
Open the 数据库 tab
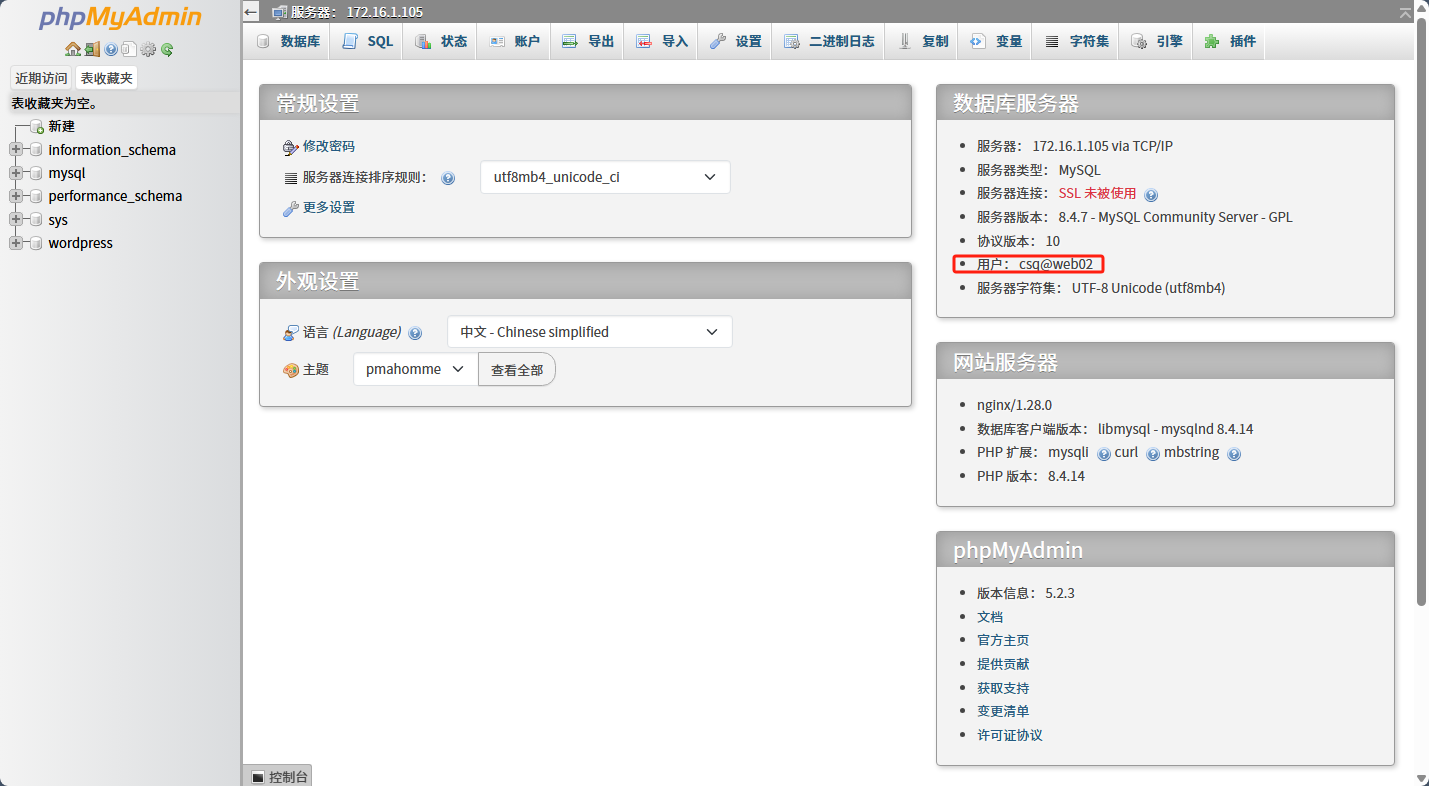pyautogui.click(x=288, y=41)
